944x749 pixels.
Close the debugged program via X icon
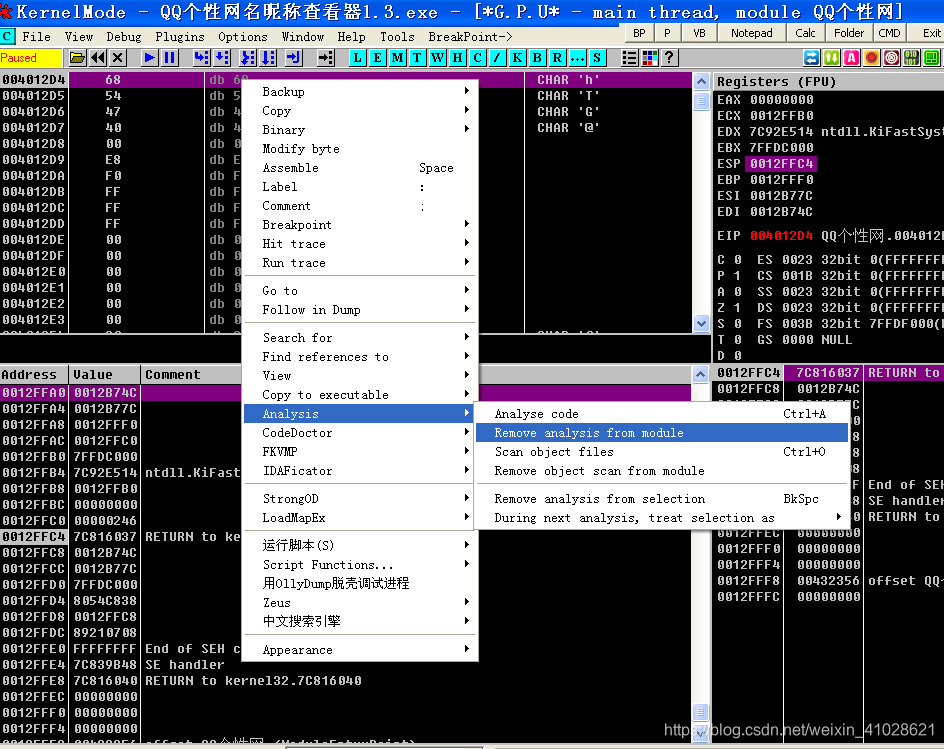click(117, 58)
